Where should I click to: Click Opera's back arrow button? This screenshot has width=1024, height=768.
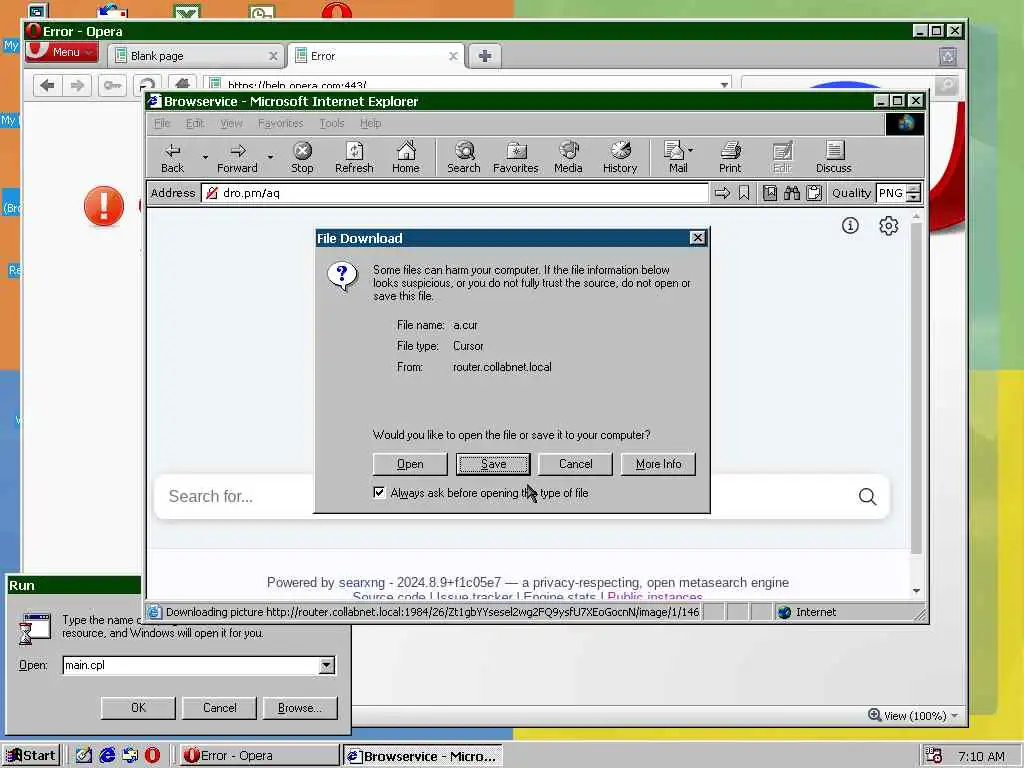pyautogui.click(x=47, y=85)
